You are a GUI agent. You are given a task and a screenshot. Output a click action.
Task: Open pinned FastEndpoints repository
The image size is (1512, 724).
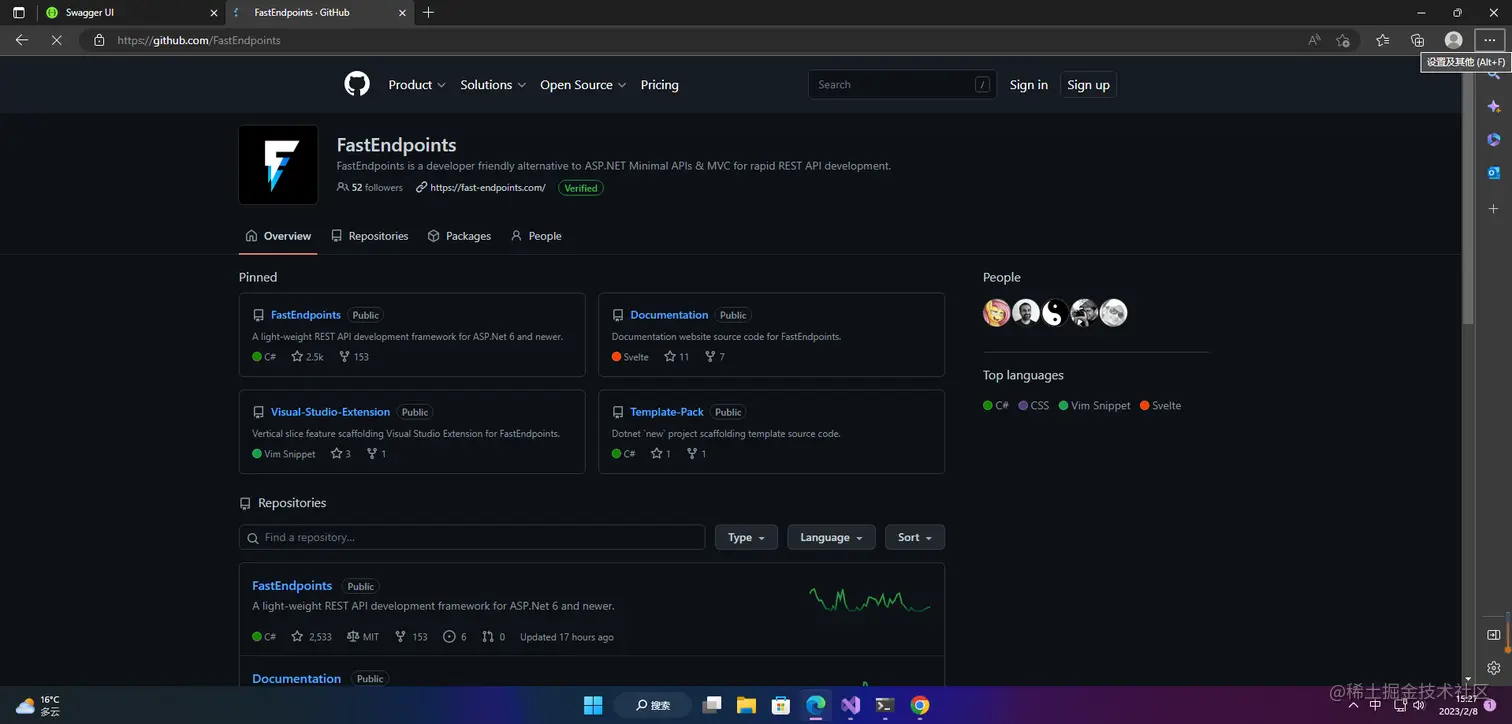(x=306, y=315)
